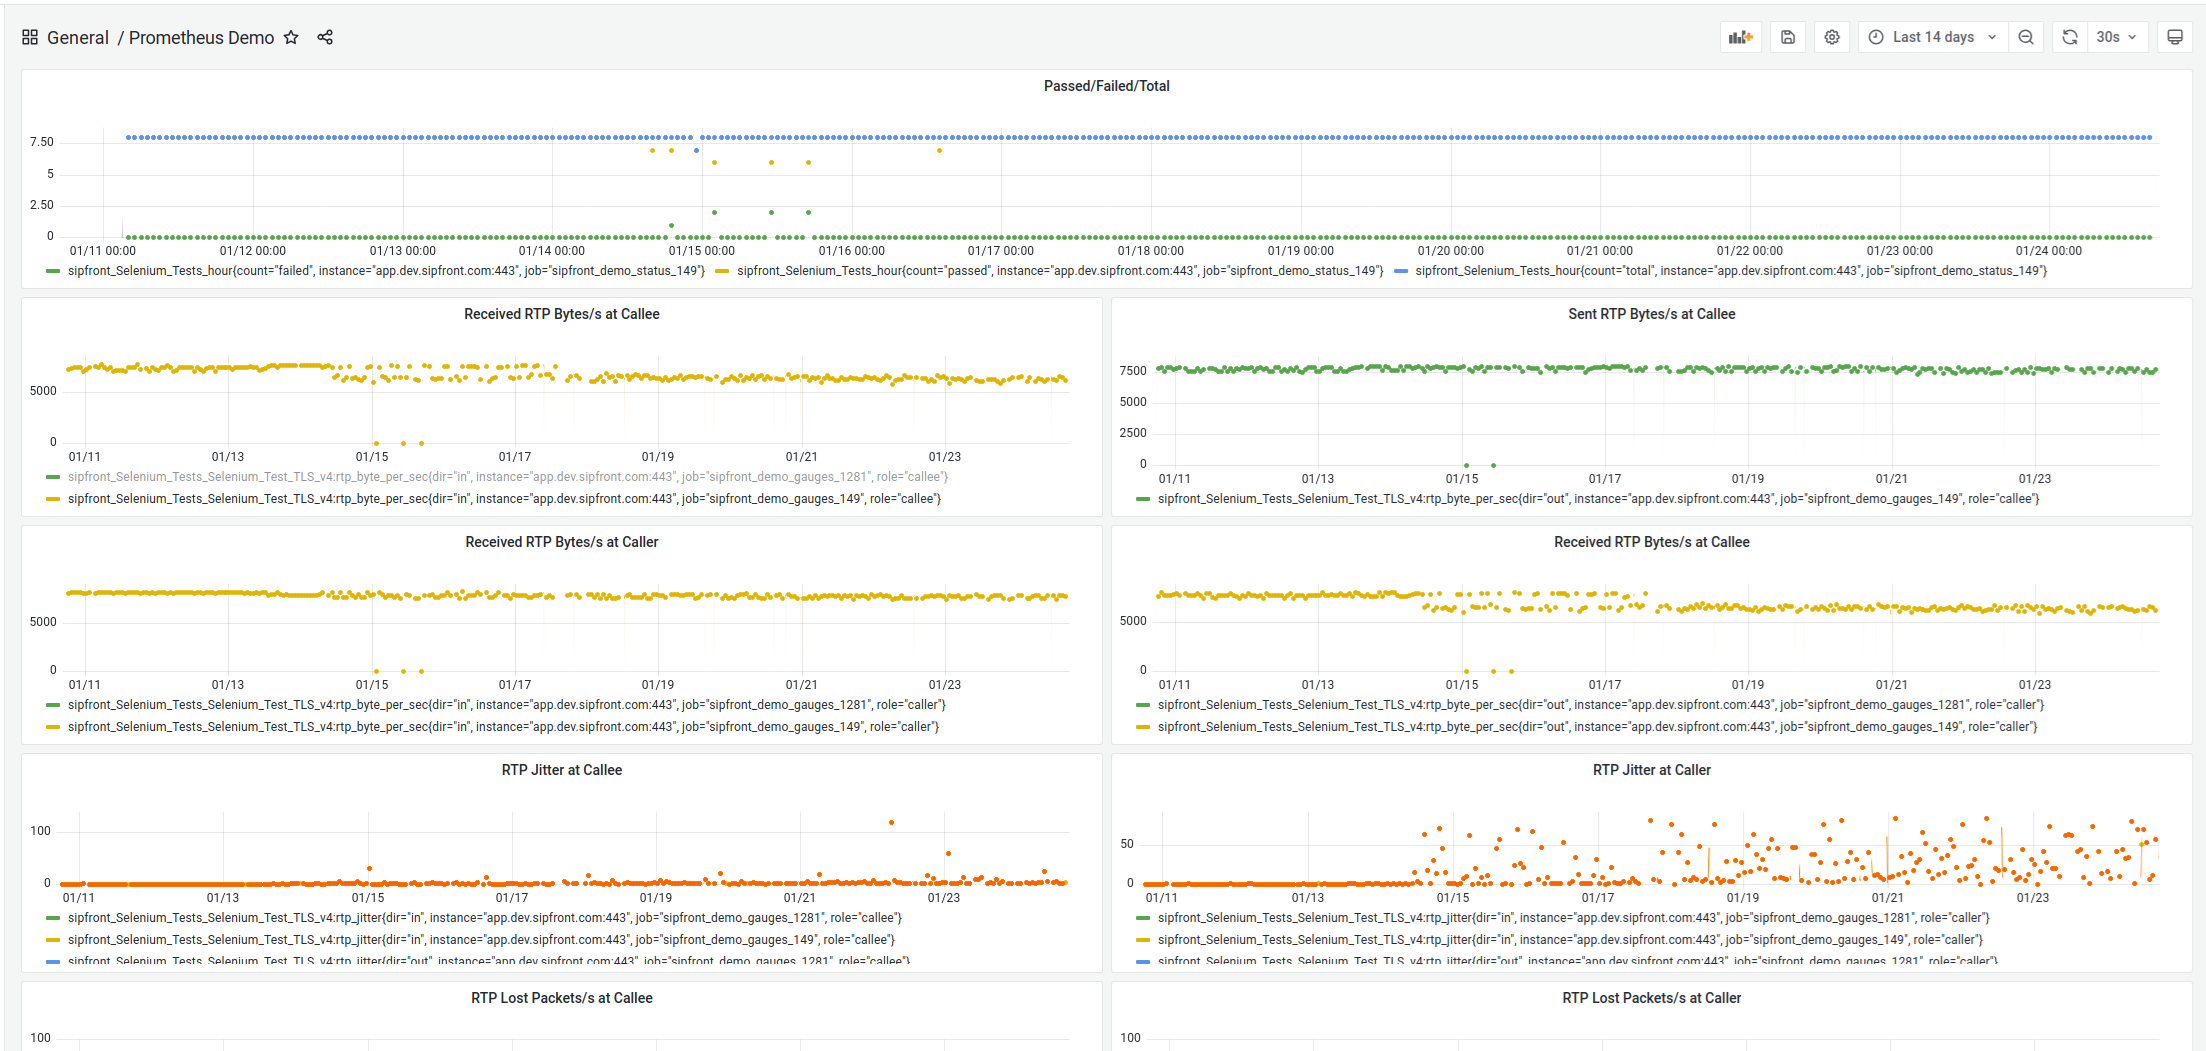Image resolution: width=2206 pixels, height=1051 pixels.
Task: Click the 01/11 00:00 axis label in top panel
Action: tap(102, 251)
